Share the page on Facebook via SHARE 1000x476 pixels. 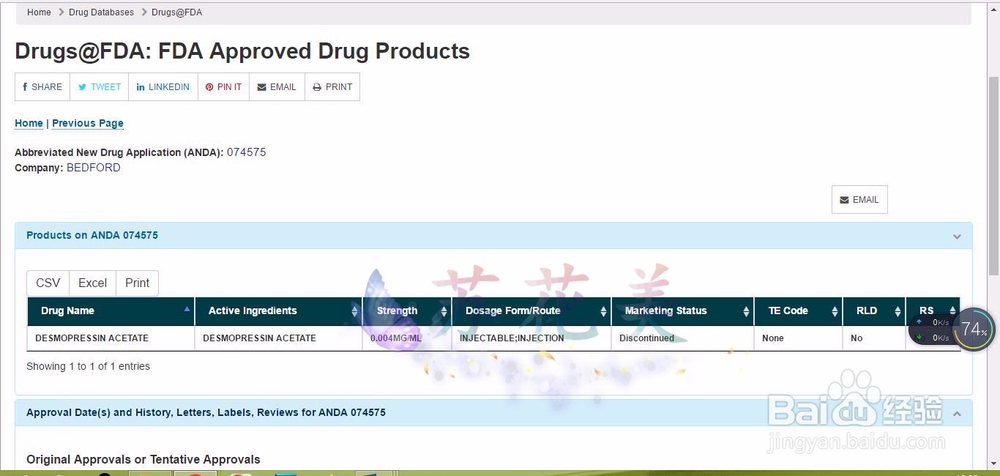pyautogui.click(x=43, y=87)
